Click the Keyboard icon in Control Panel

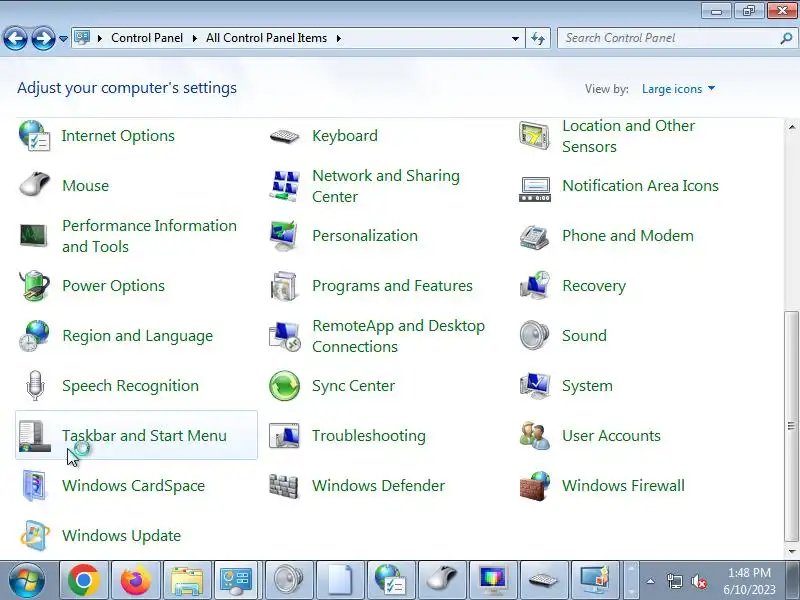pyautogui.click(x=284, y=136)
